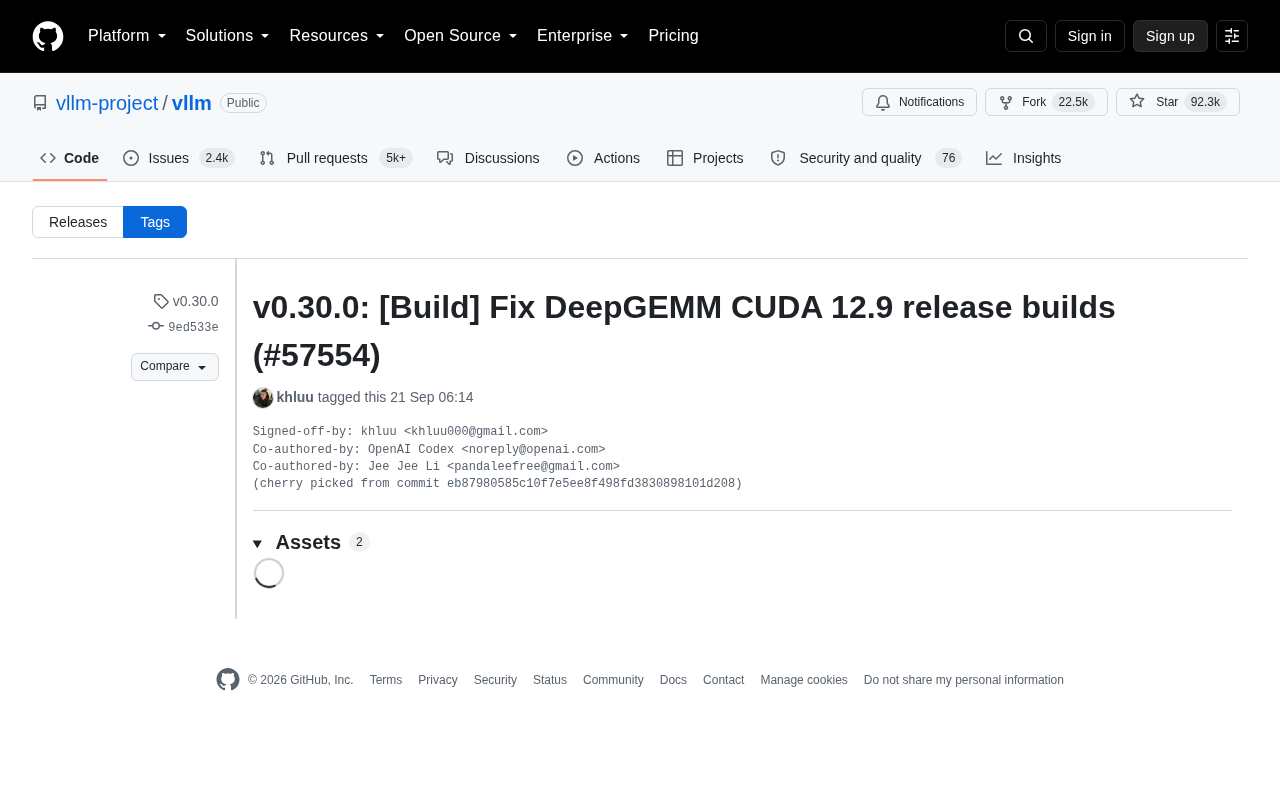Open the Docs footer link
The width and height of the screenshot is (1280, 800).
[673, 680]
